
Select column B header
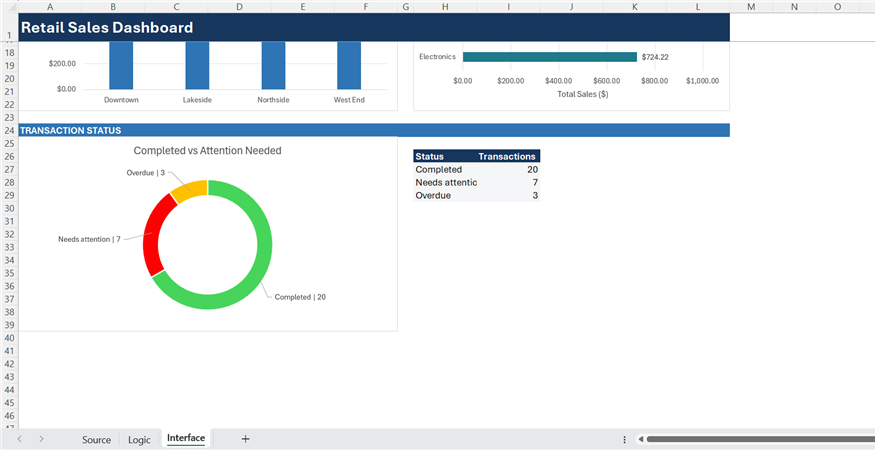(x=113, y=7)
